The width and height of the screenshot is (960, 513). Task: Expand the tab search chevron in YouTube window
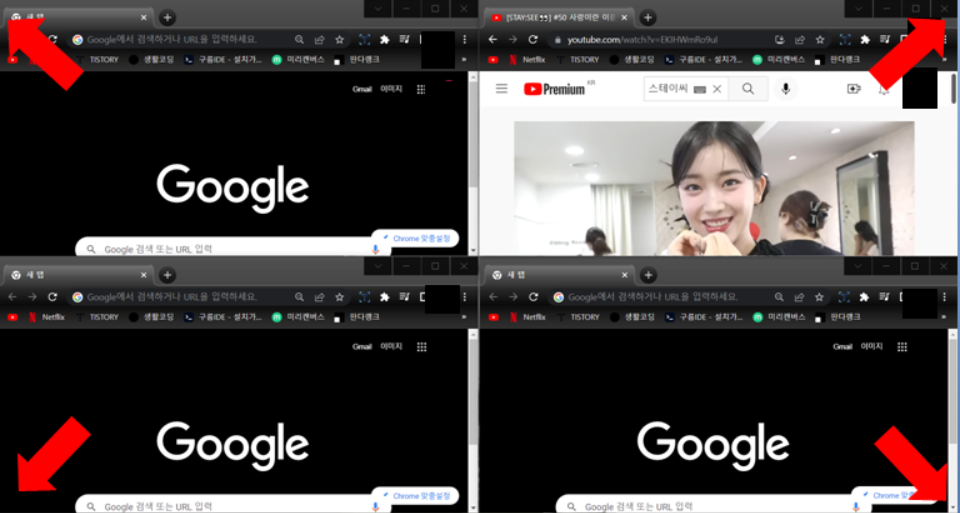pos(859,9)
